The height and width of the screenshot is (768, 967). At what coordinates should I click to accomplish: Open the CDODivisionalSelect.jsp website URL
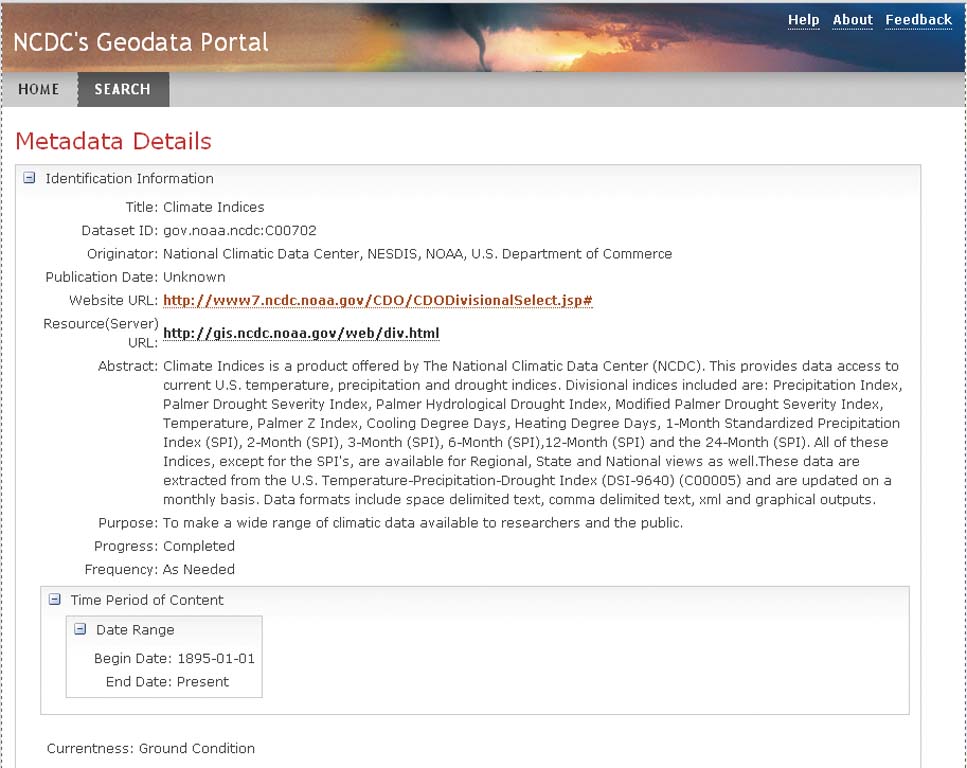pyautogui.click(x=378, y=301)
